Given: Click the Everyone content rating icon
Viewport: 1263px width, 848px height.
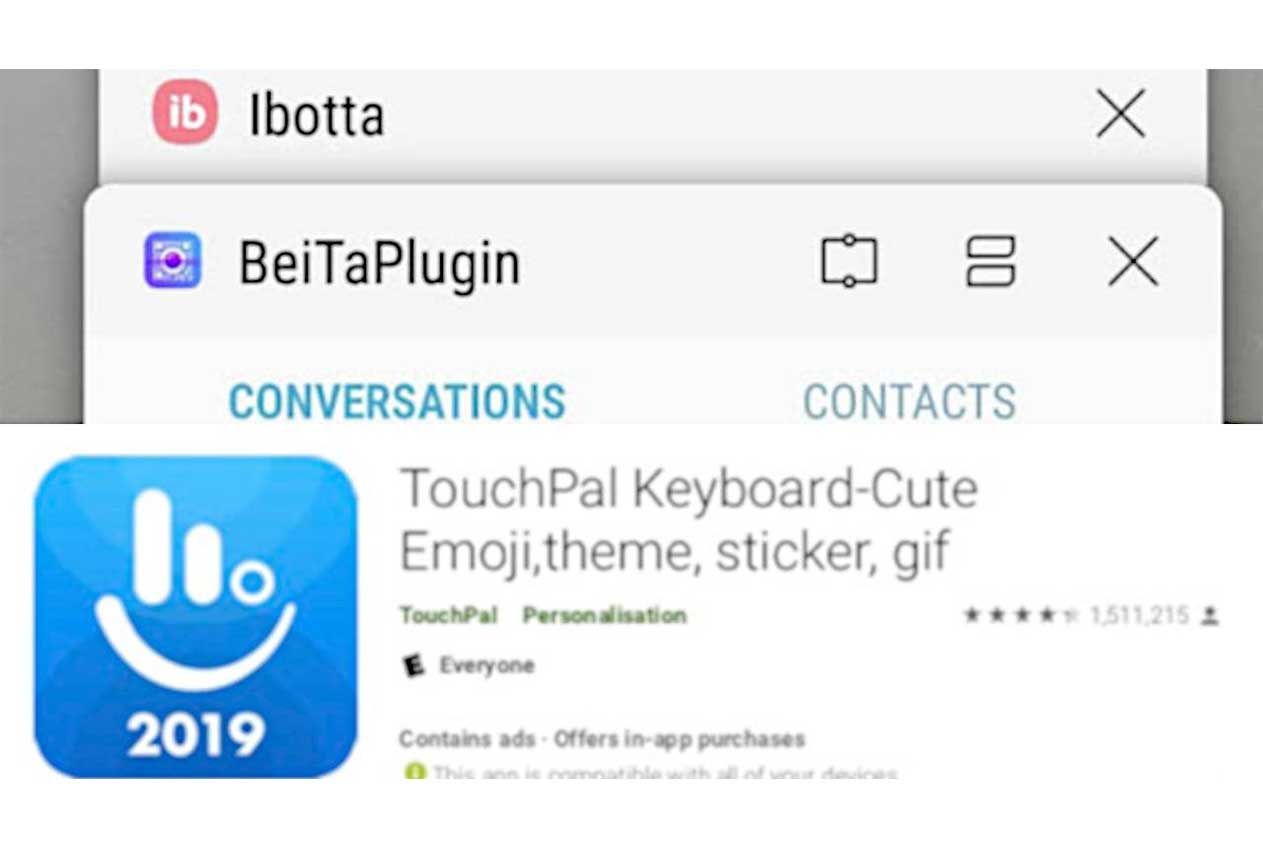Looking at the screenshot, I should (x=413, y=666).
